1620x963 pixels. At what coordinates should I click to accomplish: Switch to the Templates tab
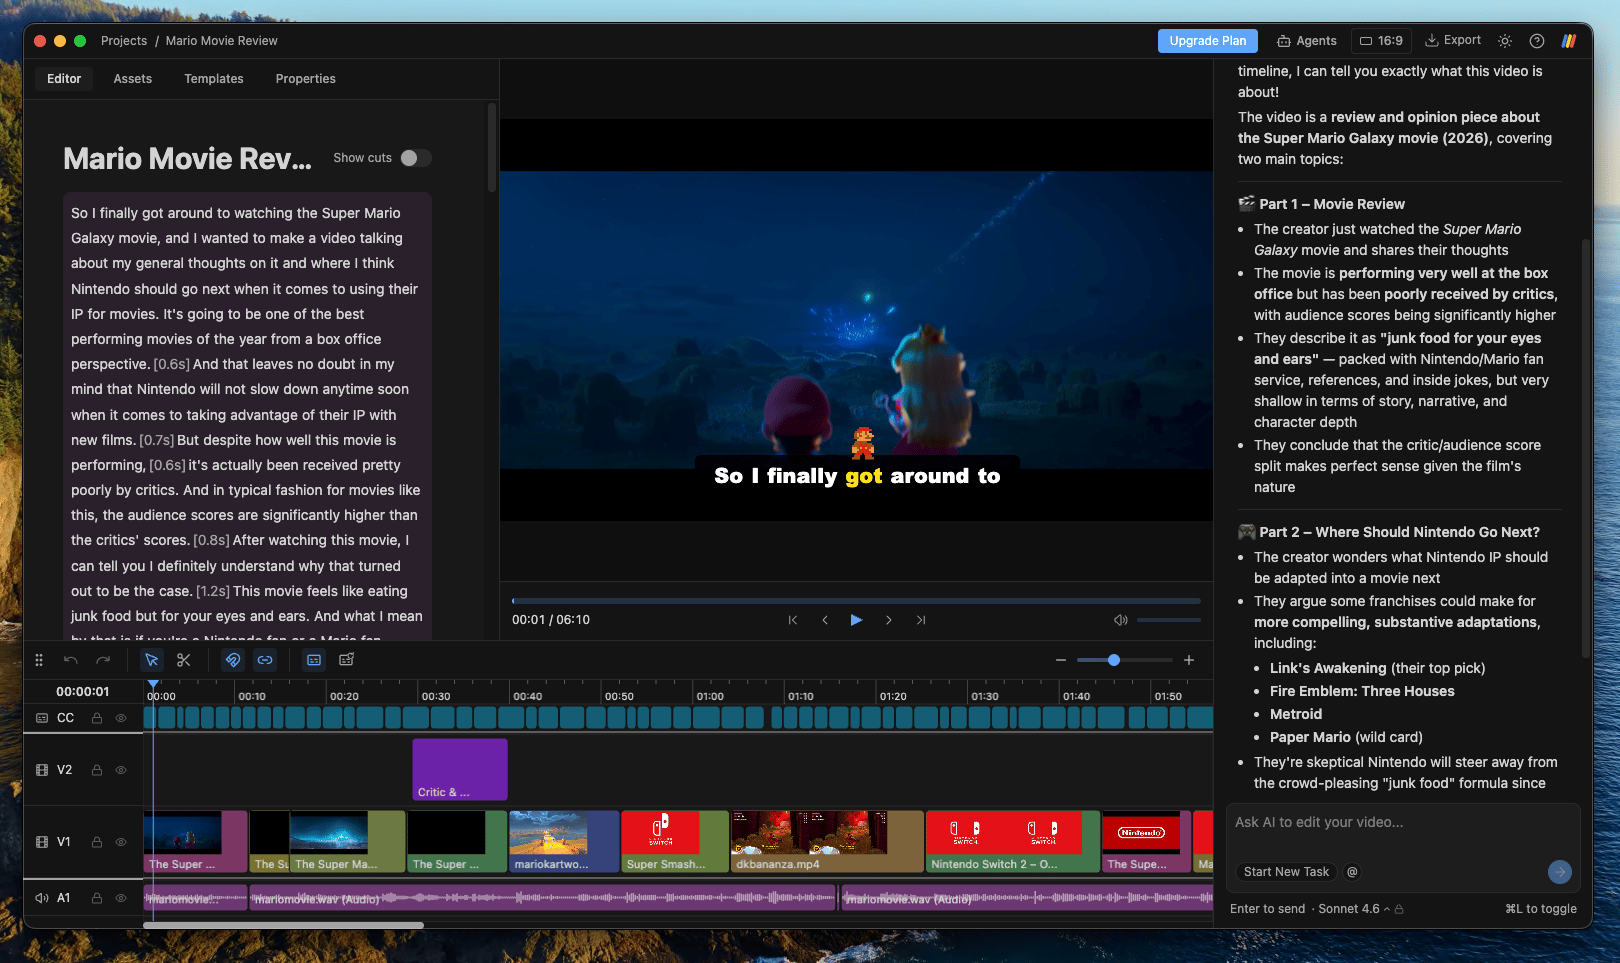click(x=214, y=79)
